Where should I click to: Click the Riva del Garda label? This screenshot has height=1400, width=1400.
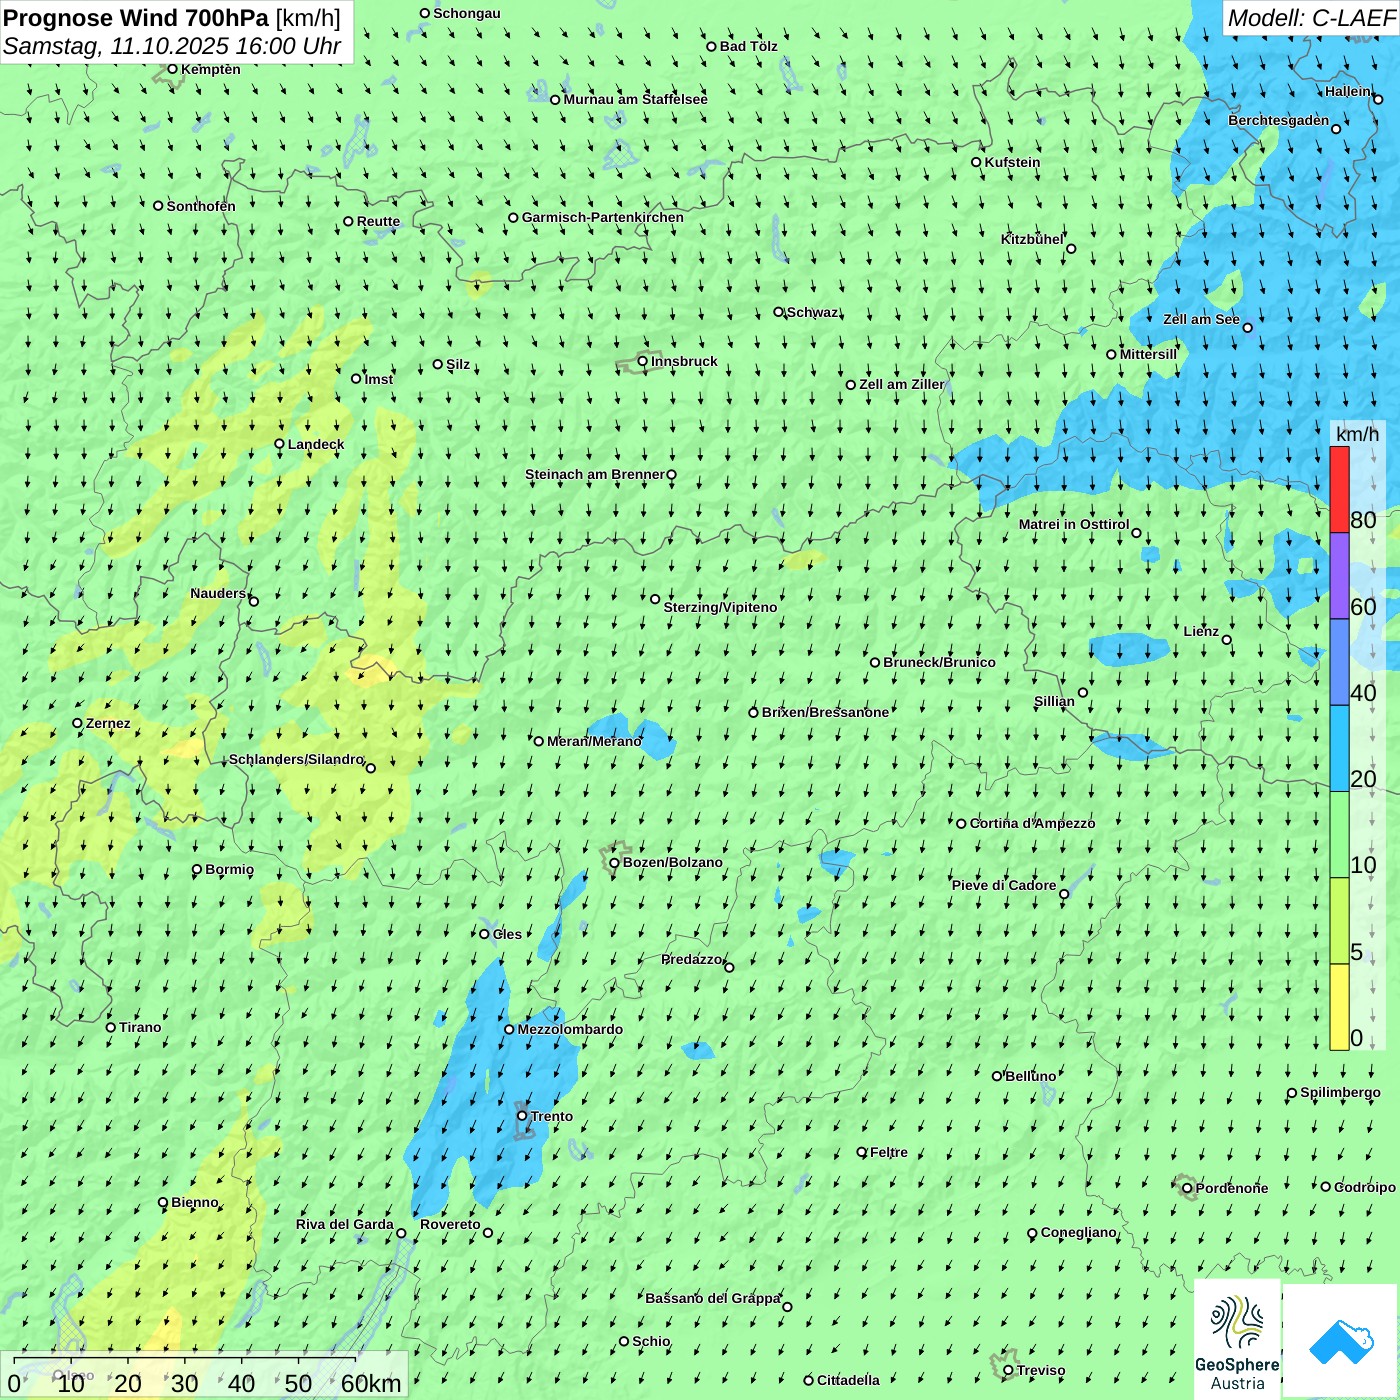click(345, 1224)
